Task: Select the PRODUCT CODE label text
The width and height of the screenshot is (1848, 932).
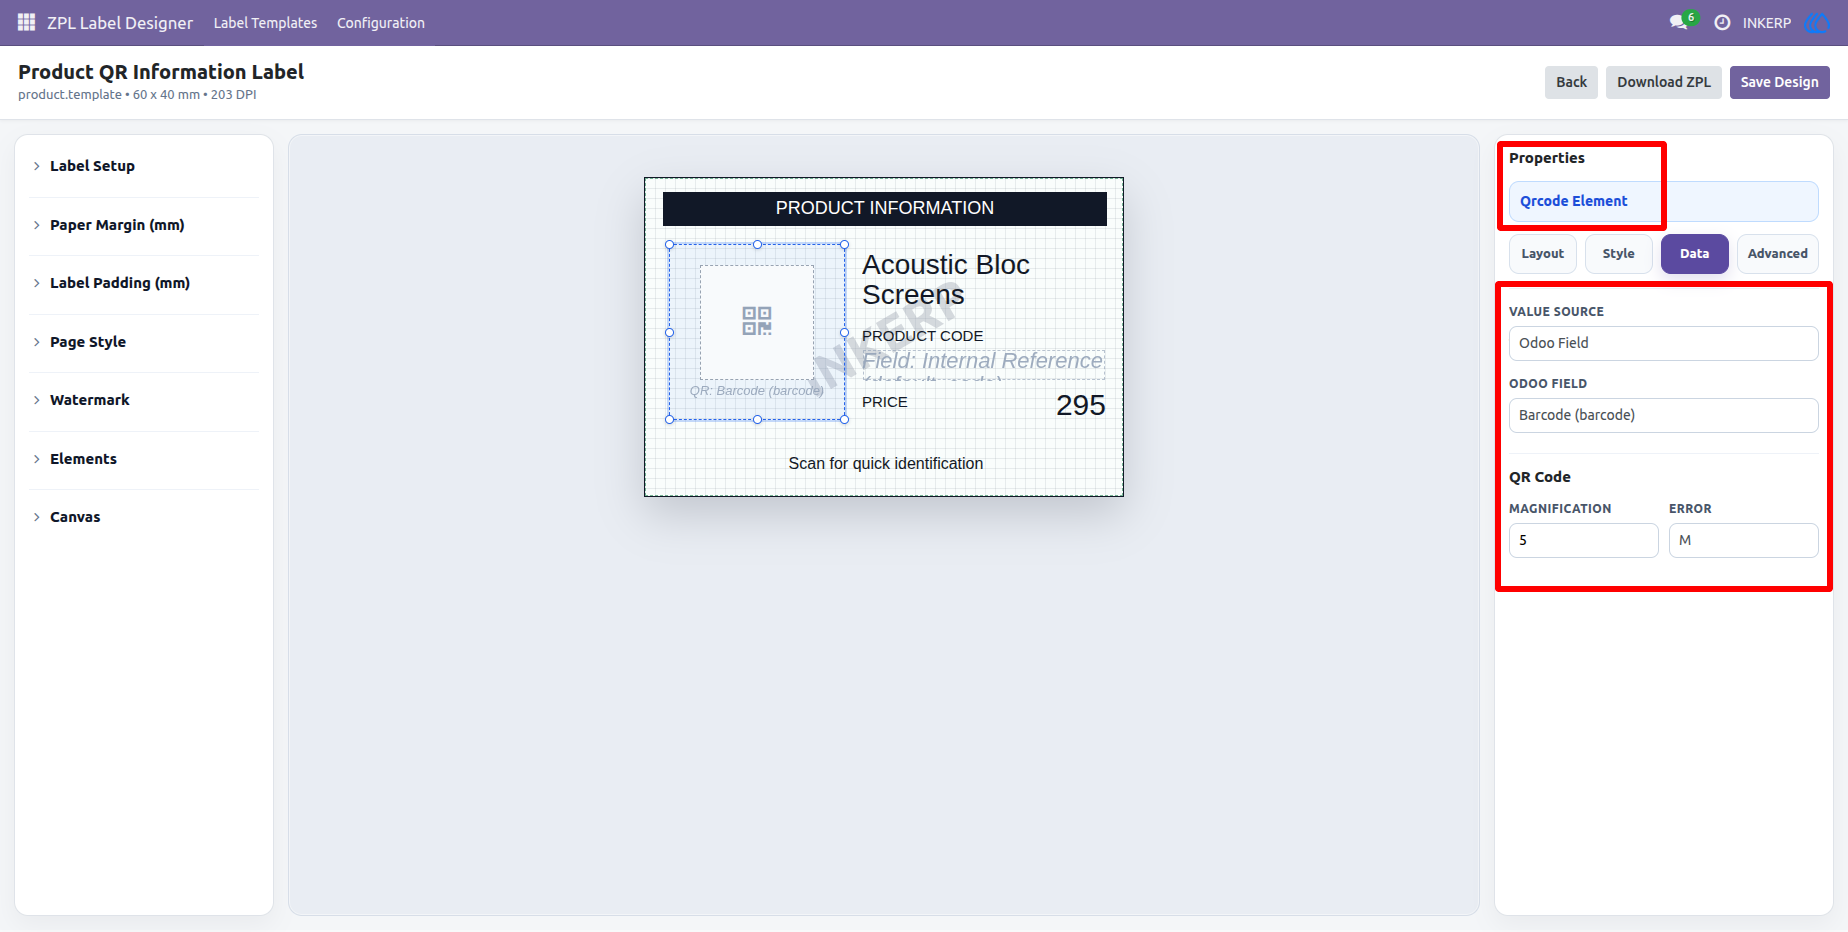Action: 922,336
